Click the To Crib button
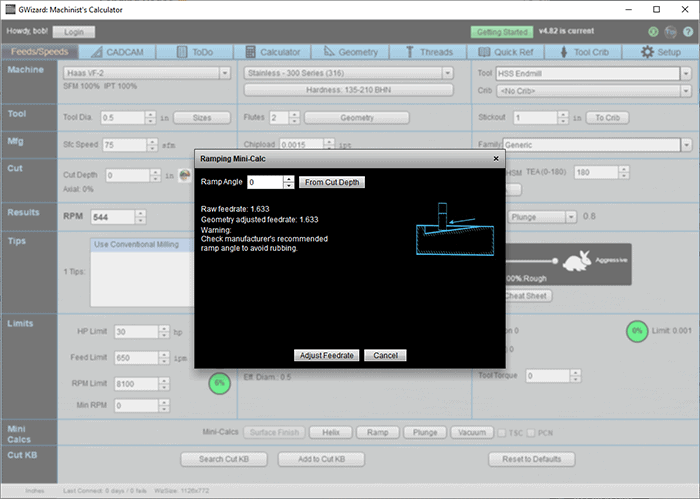The image size is (700, 499). pos(607,118)
